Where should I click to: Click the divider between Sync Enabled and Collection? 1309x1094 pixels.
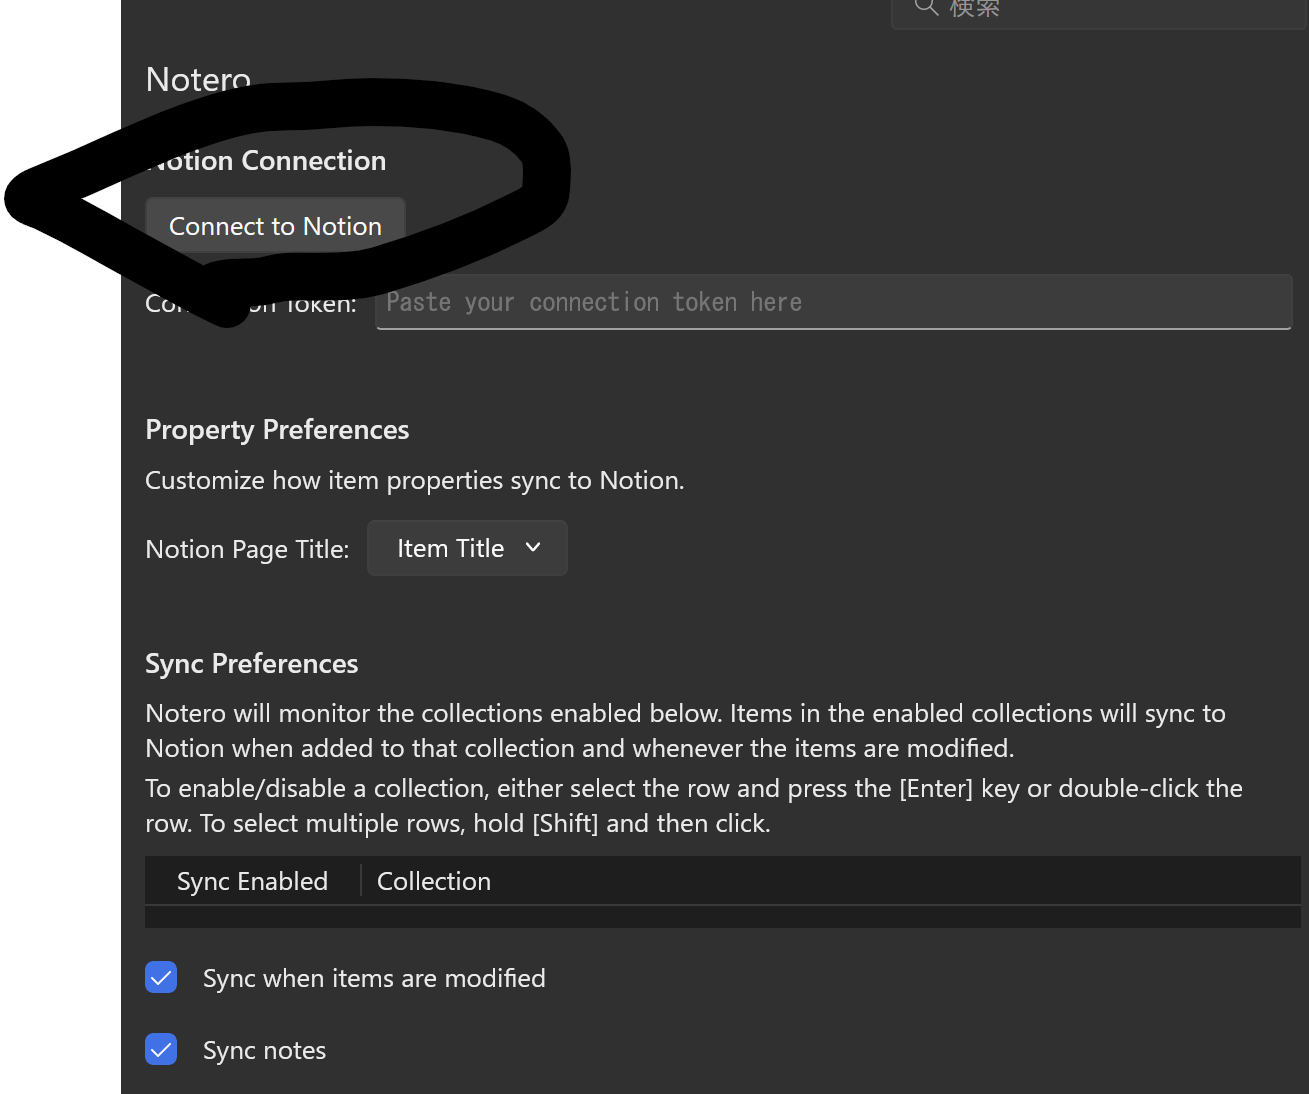[x=361, y=881]
